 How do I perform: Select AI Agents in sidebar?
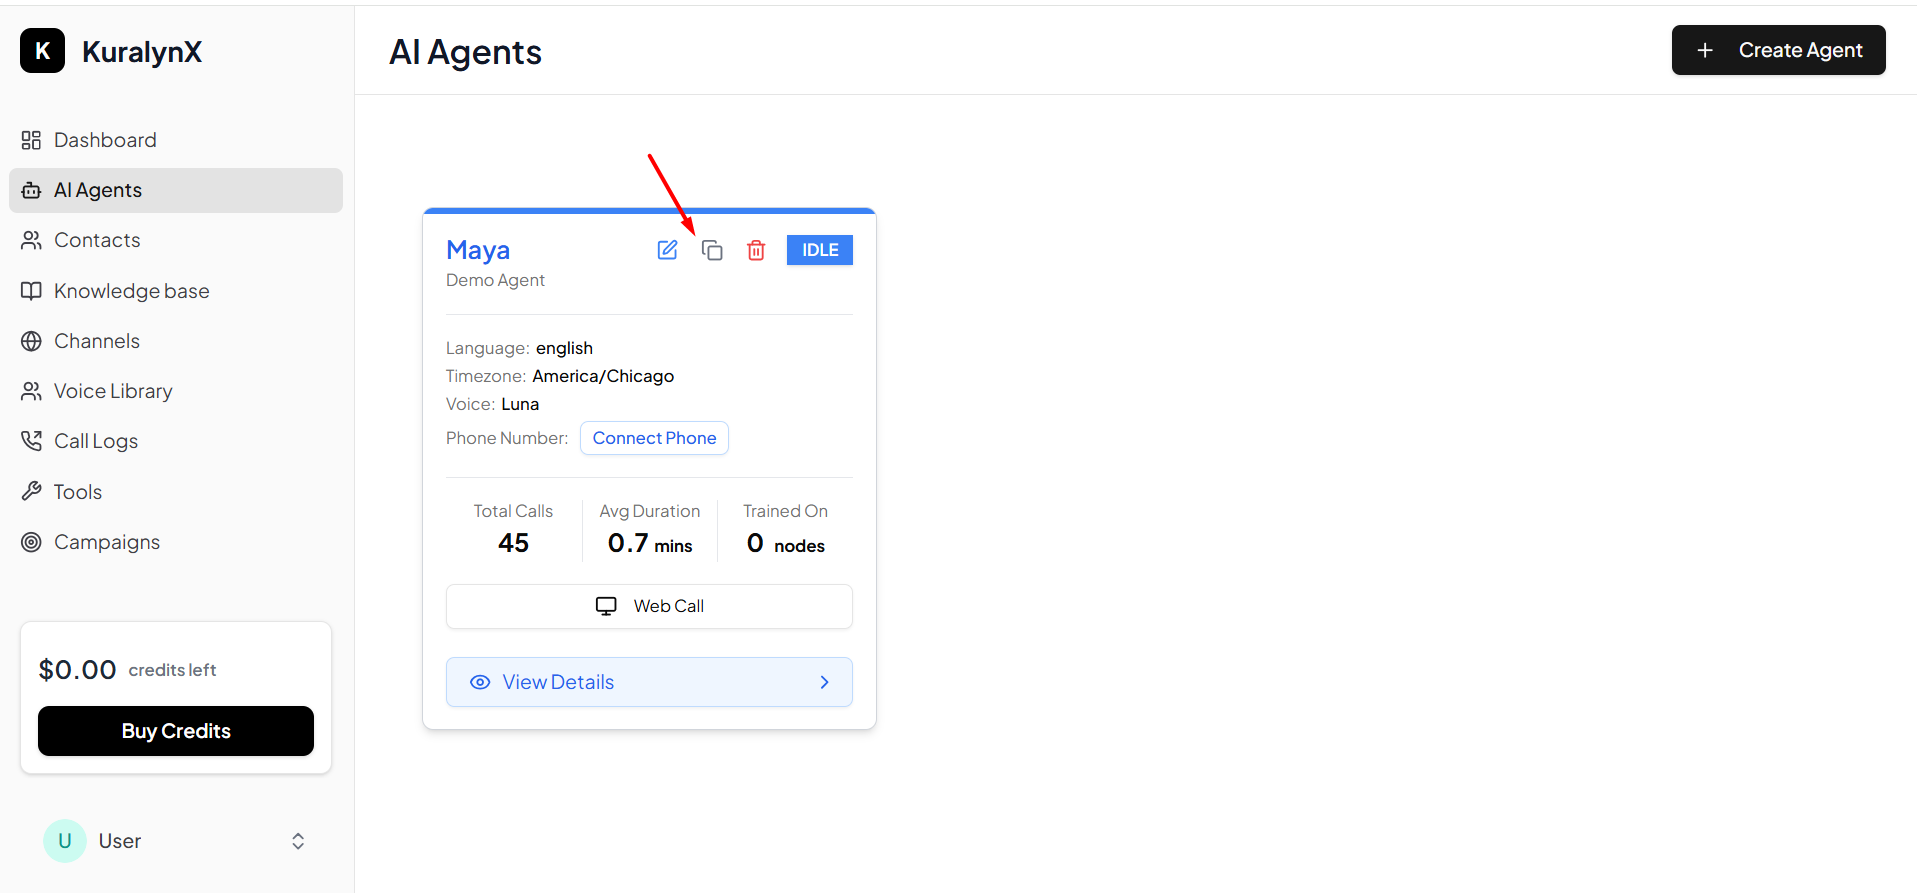pyautogui.click(x=176, y=190)
